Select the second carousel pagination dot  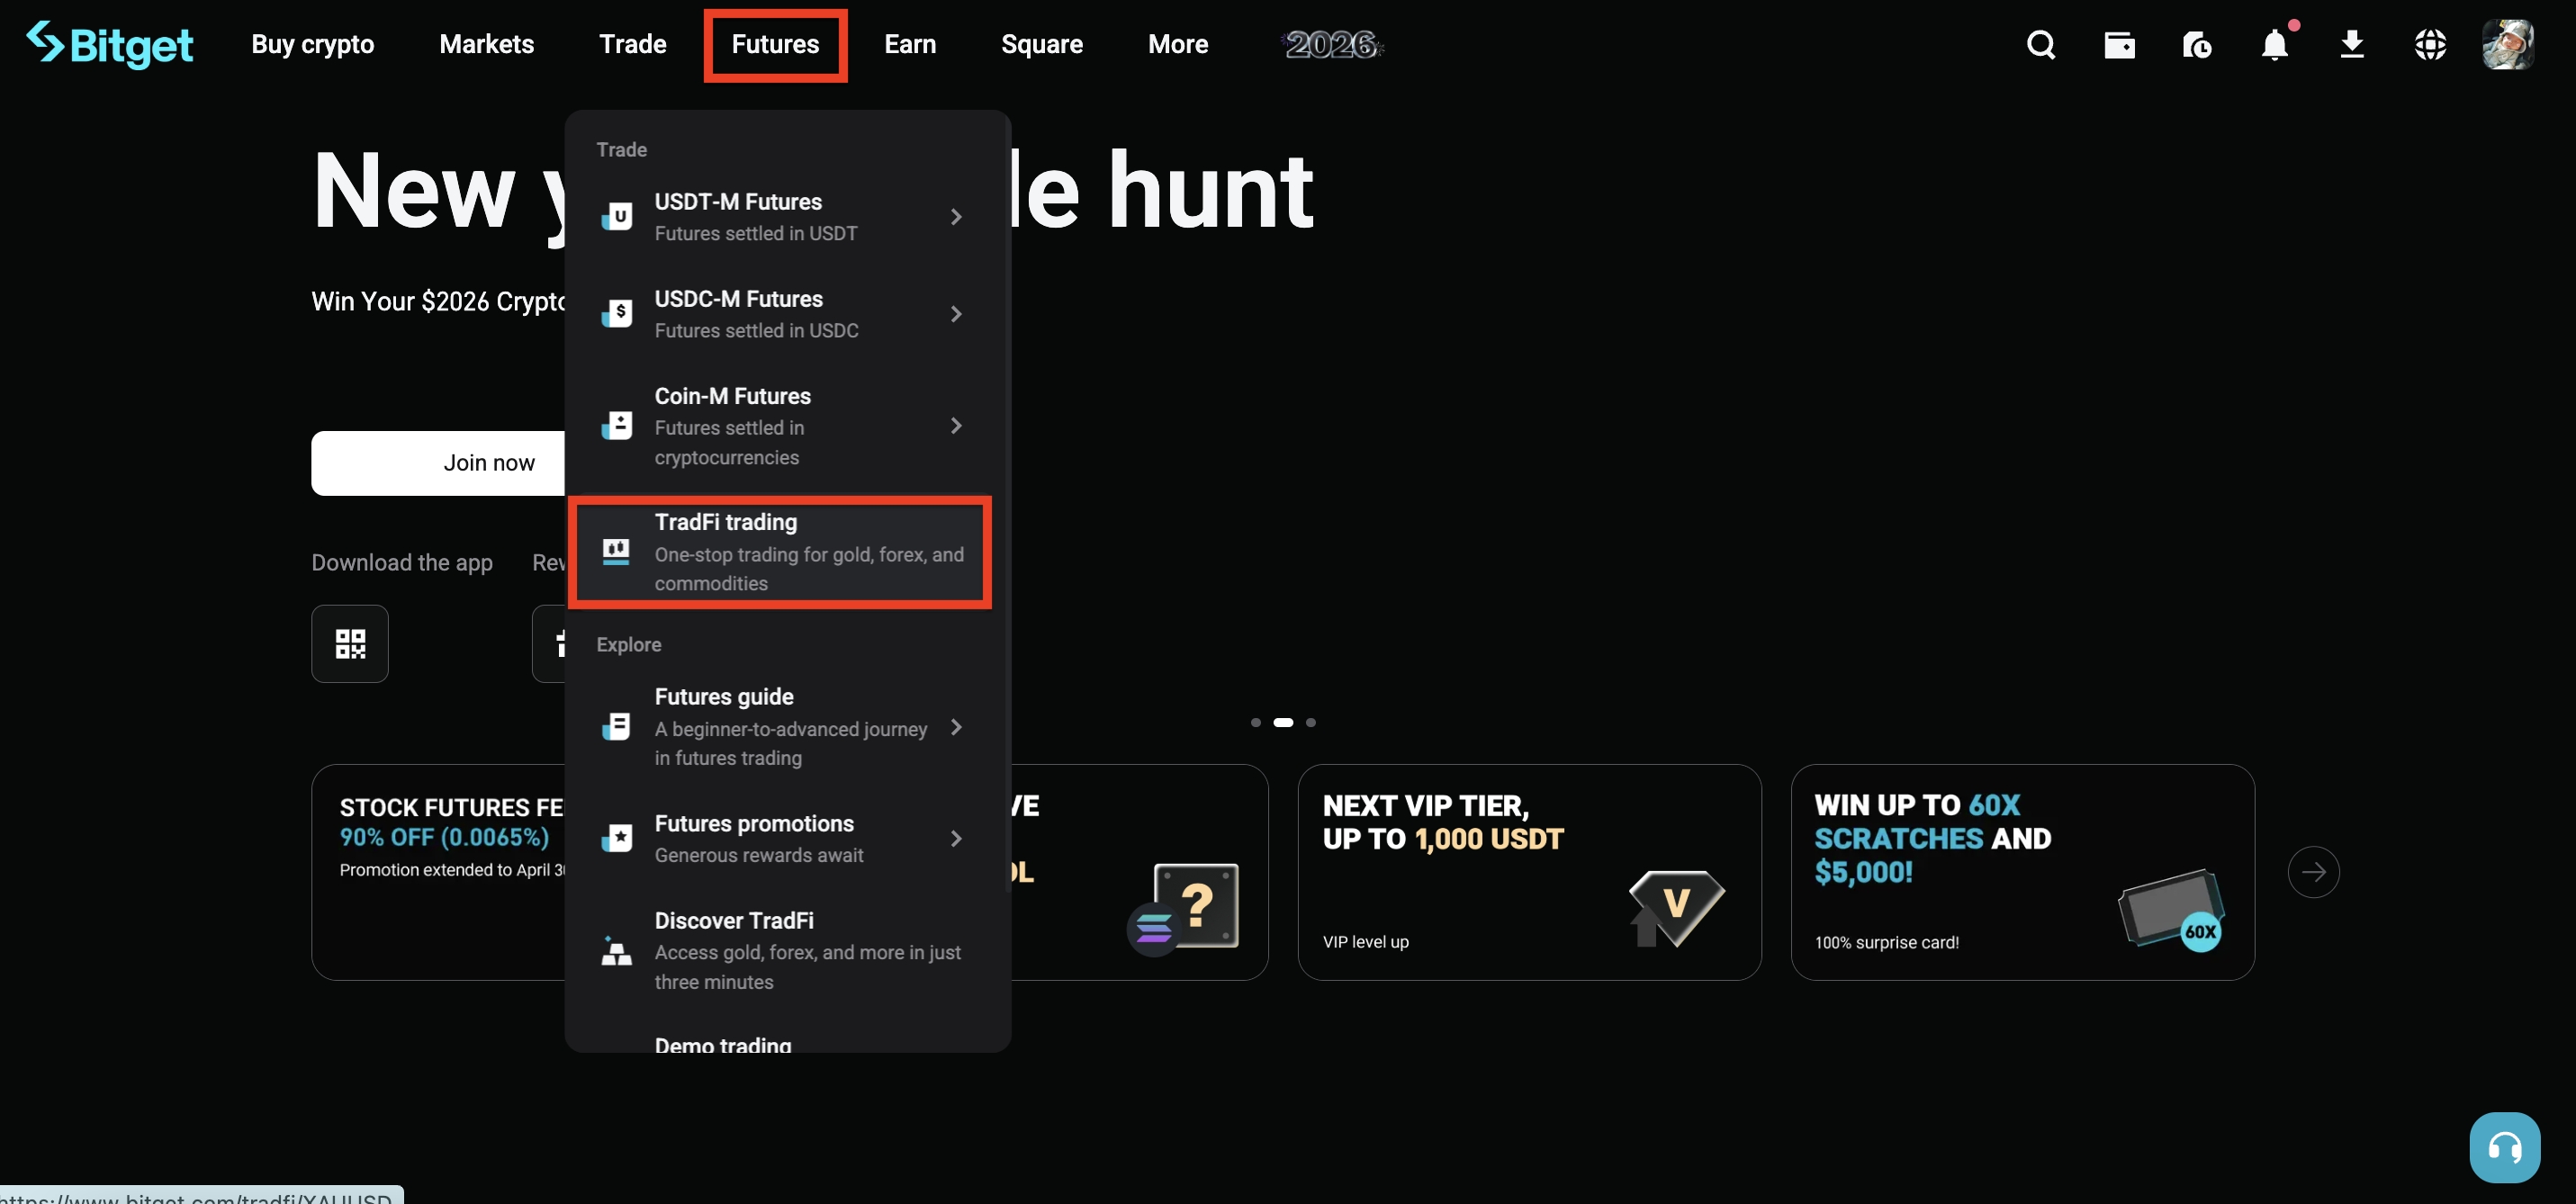(1284, 722)
